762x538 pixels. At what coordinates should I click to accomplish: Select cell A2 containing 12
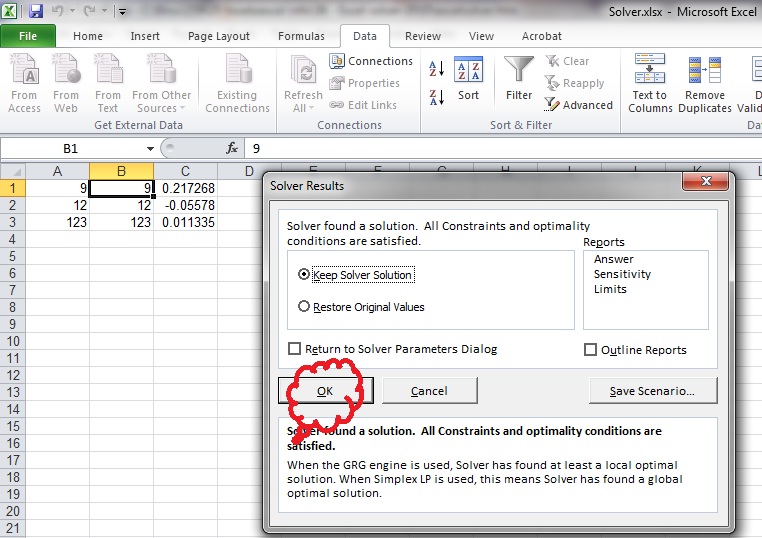[x=57, y=205]
